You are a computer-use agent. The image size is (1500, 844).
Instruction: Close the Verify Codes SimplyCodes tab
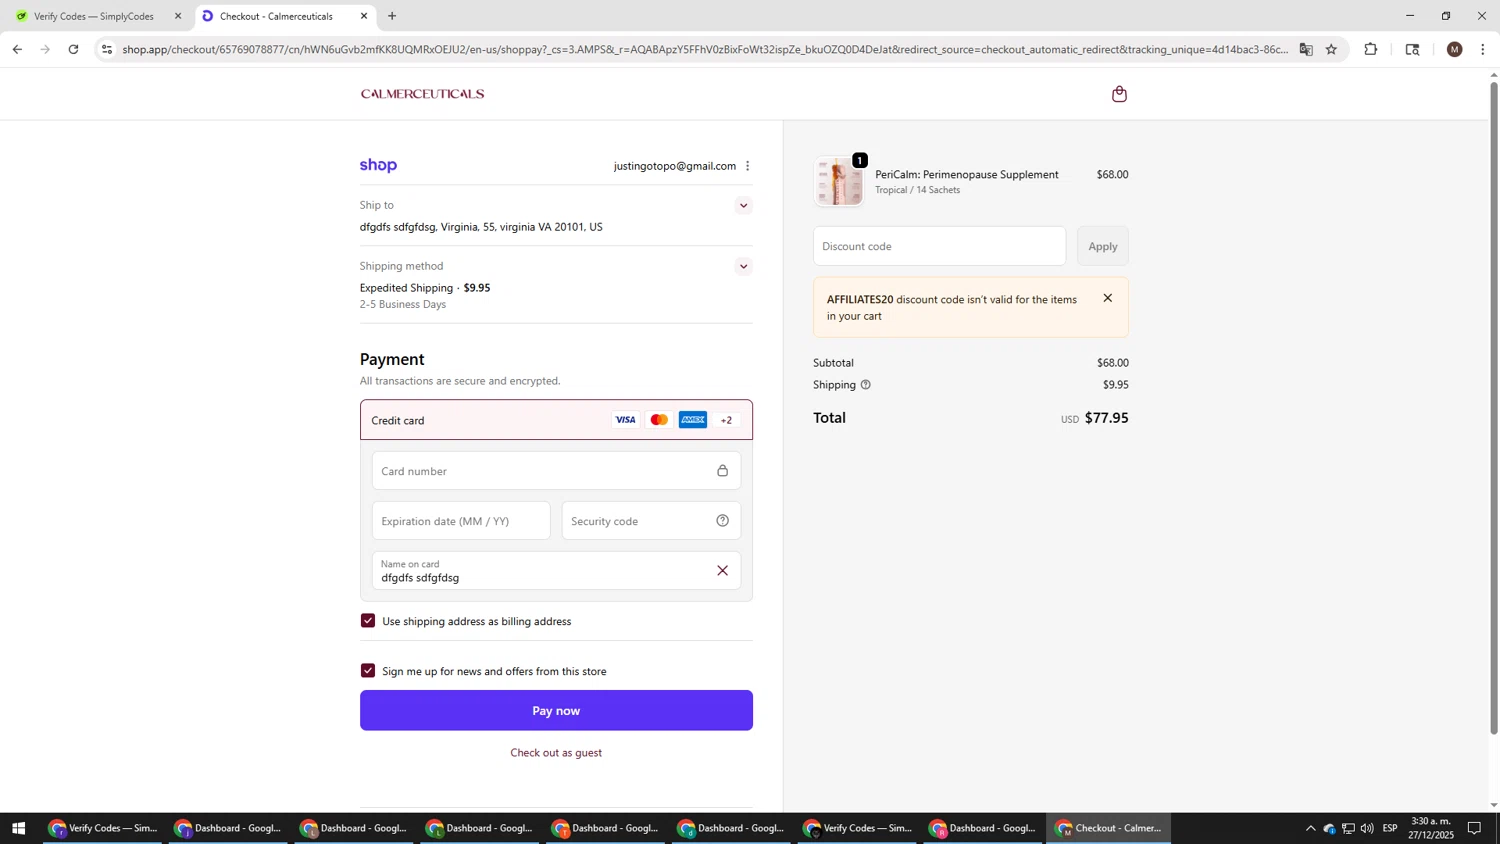[x=178, y=16]
